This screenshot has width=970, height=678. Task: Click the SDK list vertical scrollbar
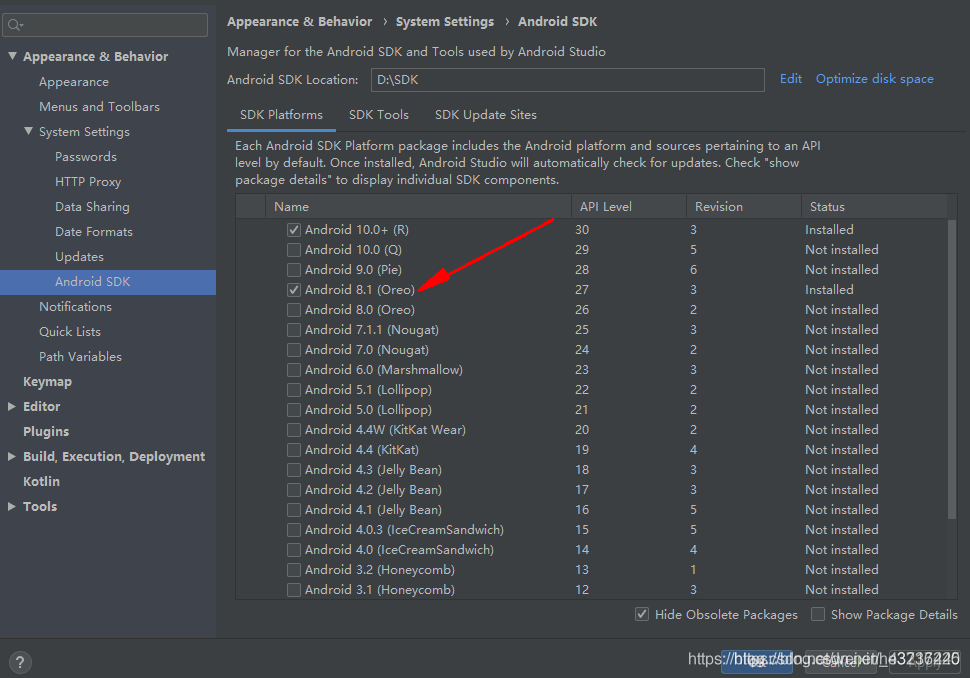952,369
